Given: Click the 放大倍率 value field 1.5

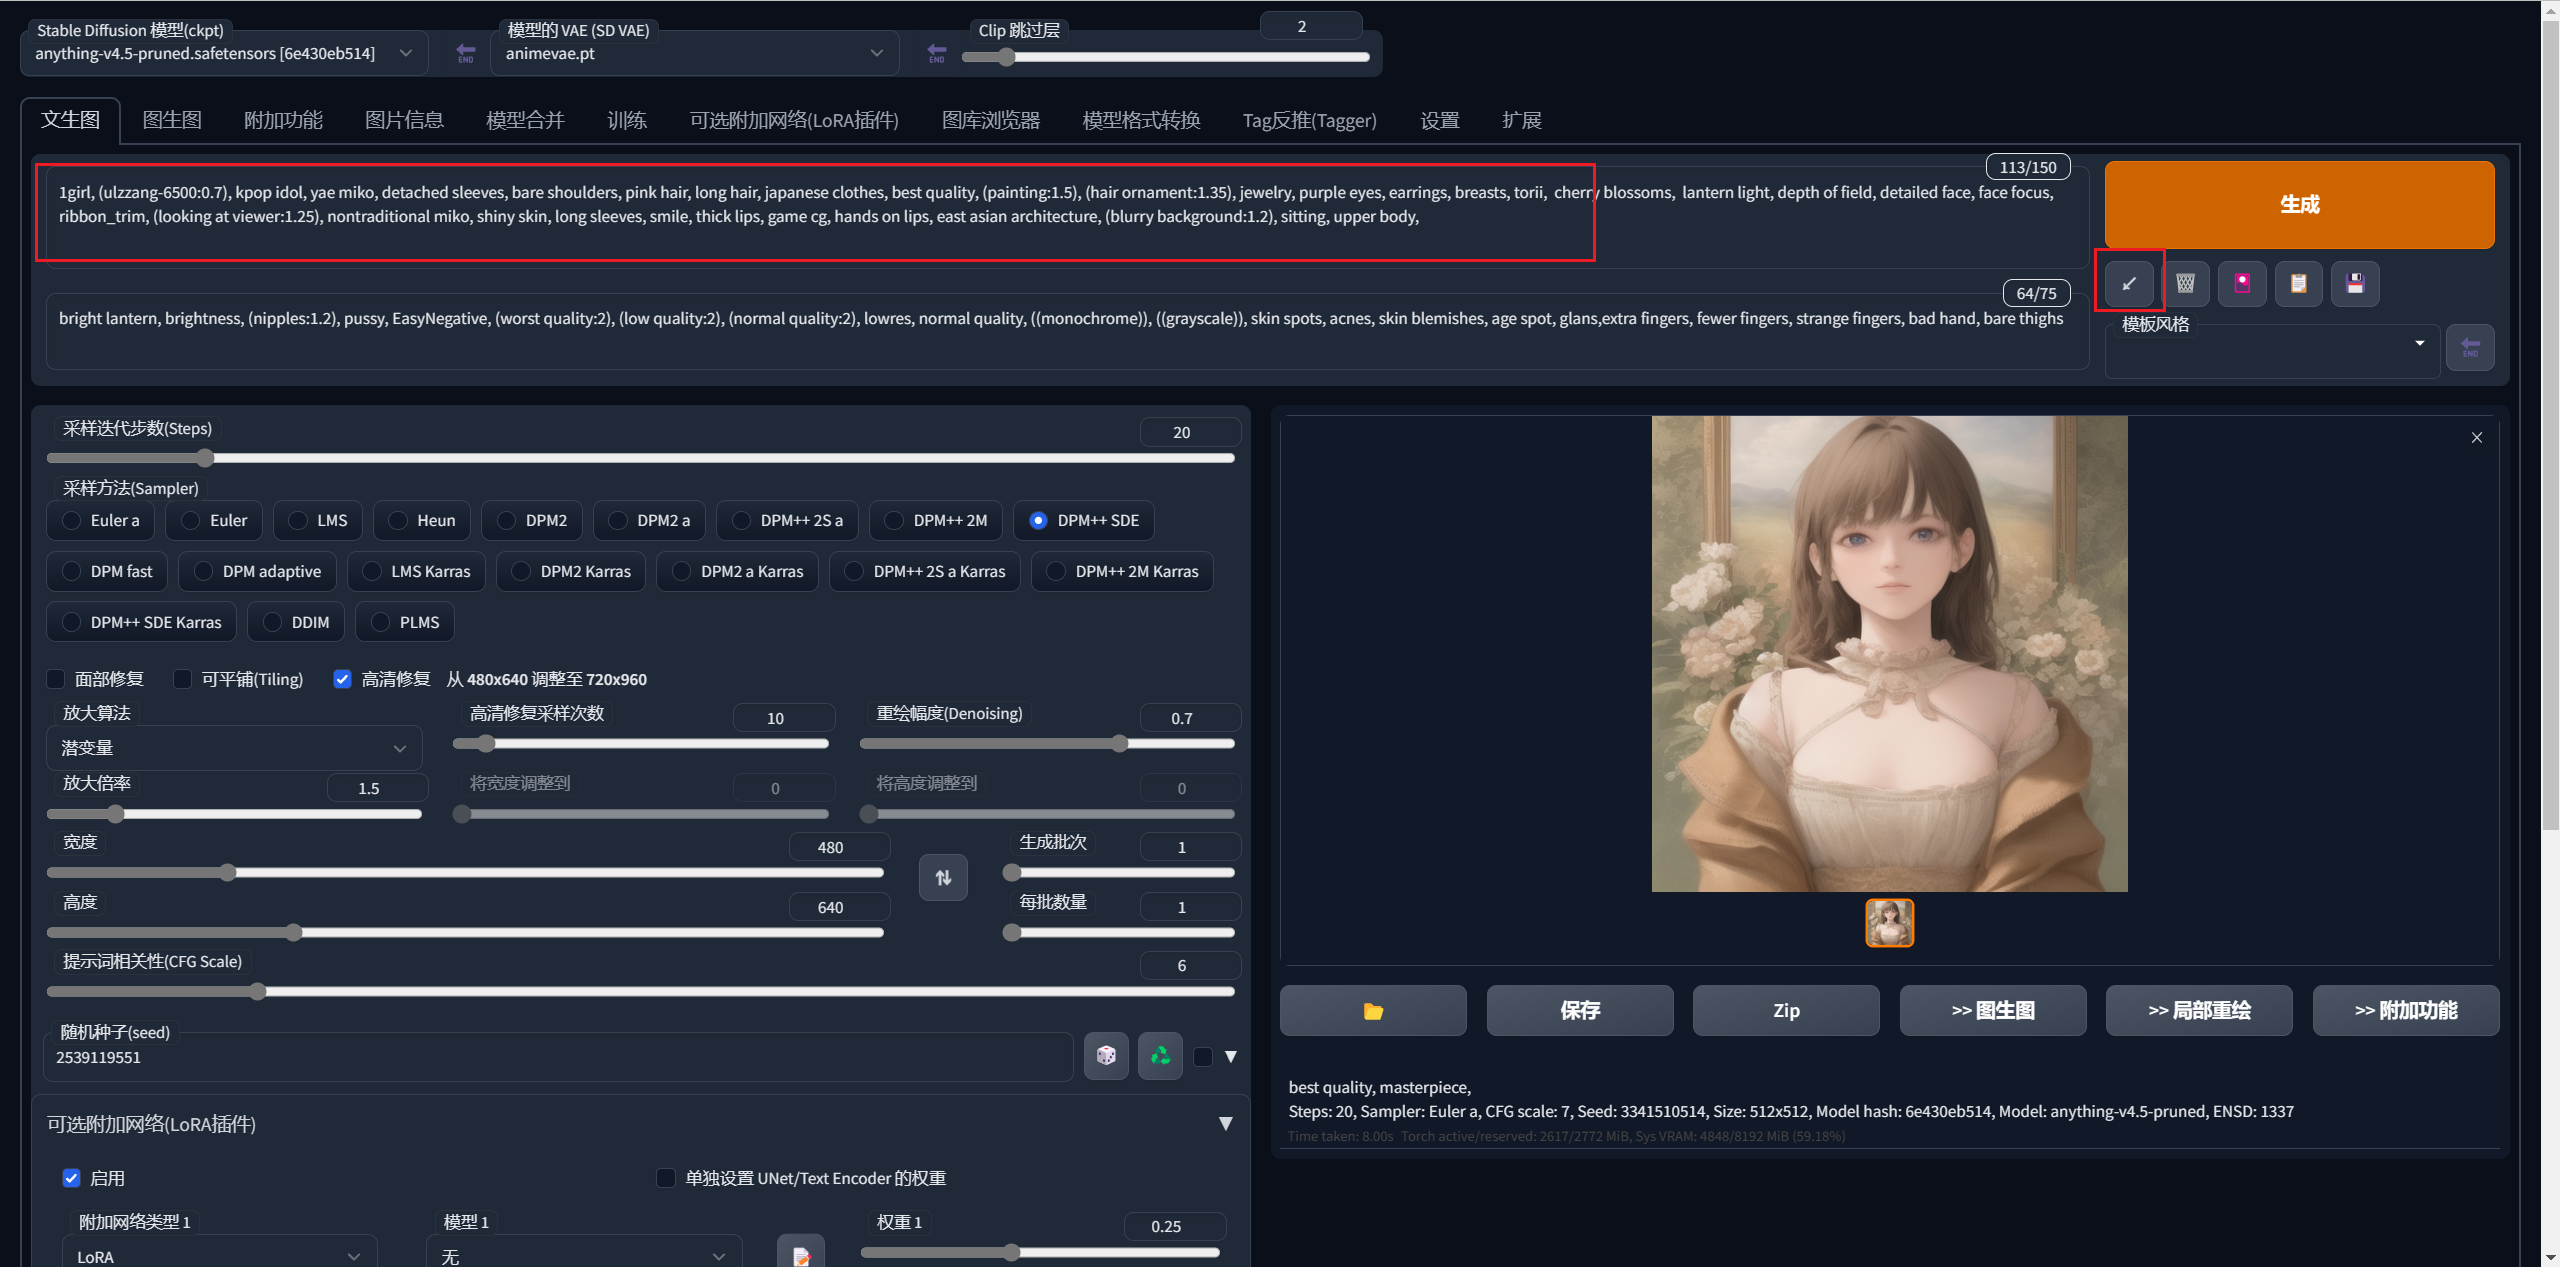Looking at the screenshot, I should click(x=376, y=789).
